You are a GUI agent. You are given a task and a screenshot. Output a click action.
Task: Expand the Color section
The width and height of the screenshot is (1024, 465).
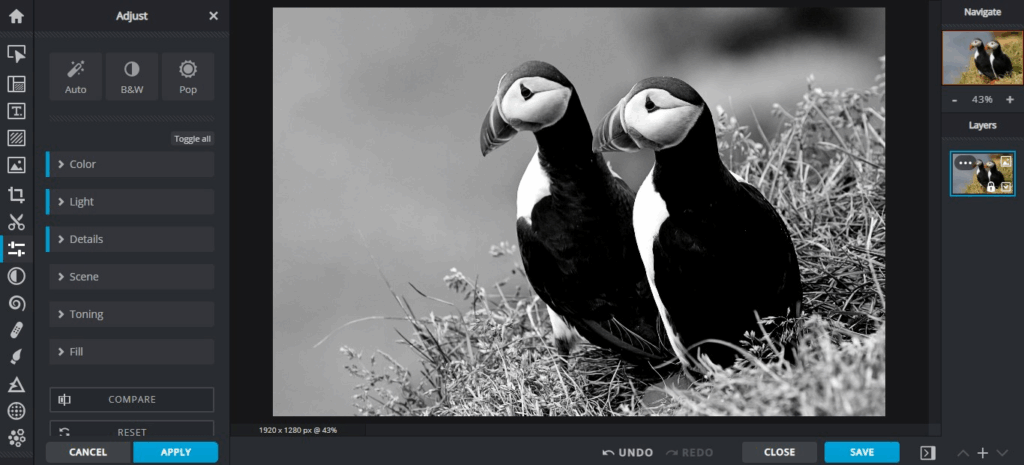[x=131, y=164]
